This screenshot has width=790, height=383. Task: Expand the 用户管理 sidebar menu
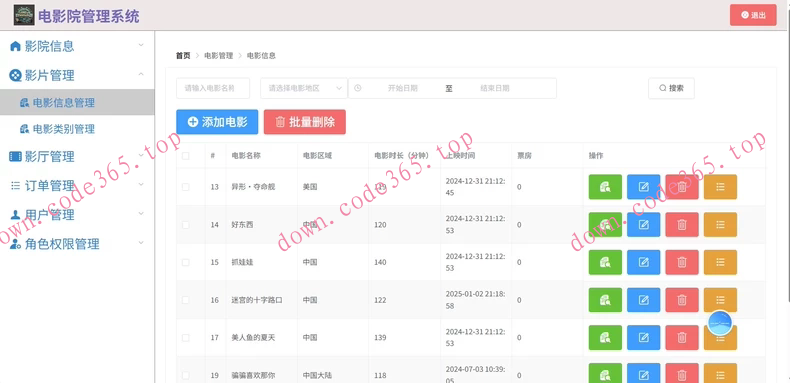click(x=77, y=215)
